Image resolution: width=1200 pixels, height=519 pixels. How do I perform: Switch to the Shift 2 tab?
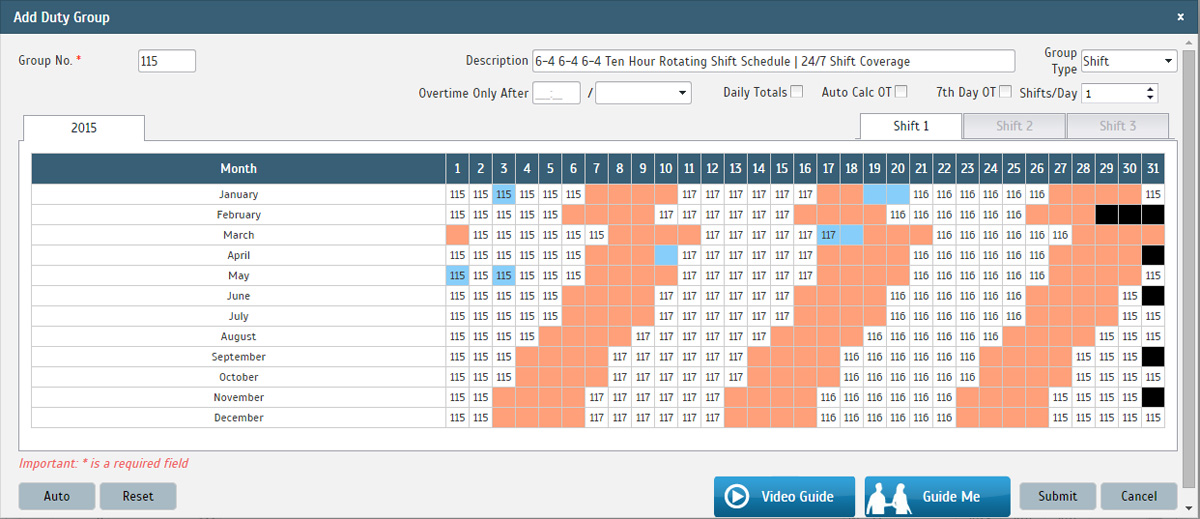click(x=1014, y=126)
